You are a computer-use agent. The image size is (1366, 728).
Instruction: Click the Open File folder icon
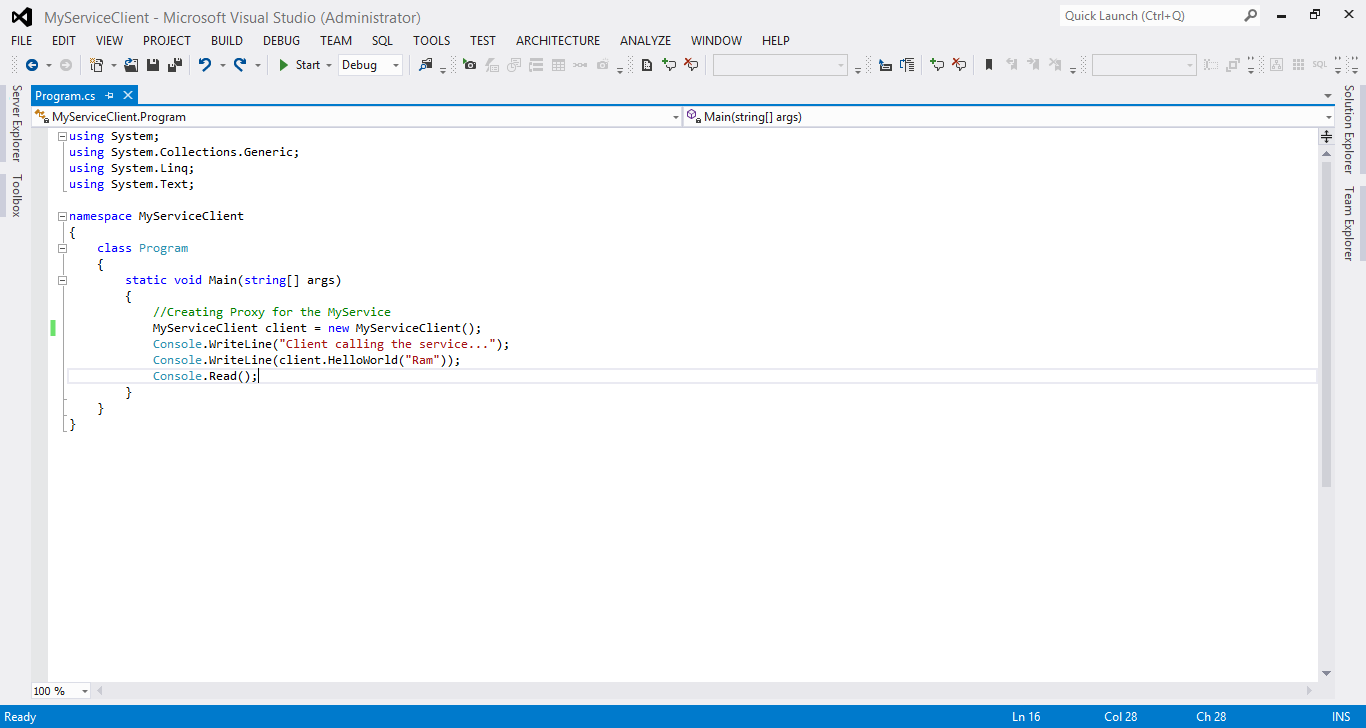pyautogui.click(x=131, y=65)
